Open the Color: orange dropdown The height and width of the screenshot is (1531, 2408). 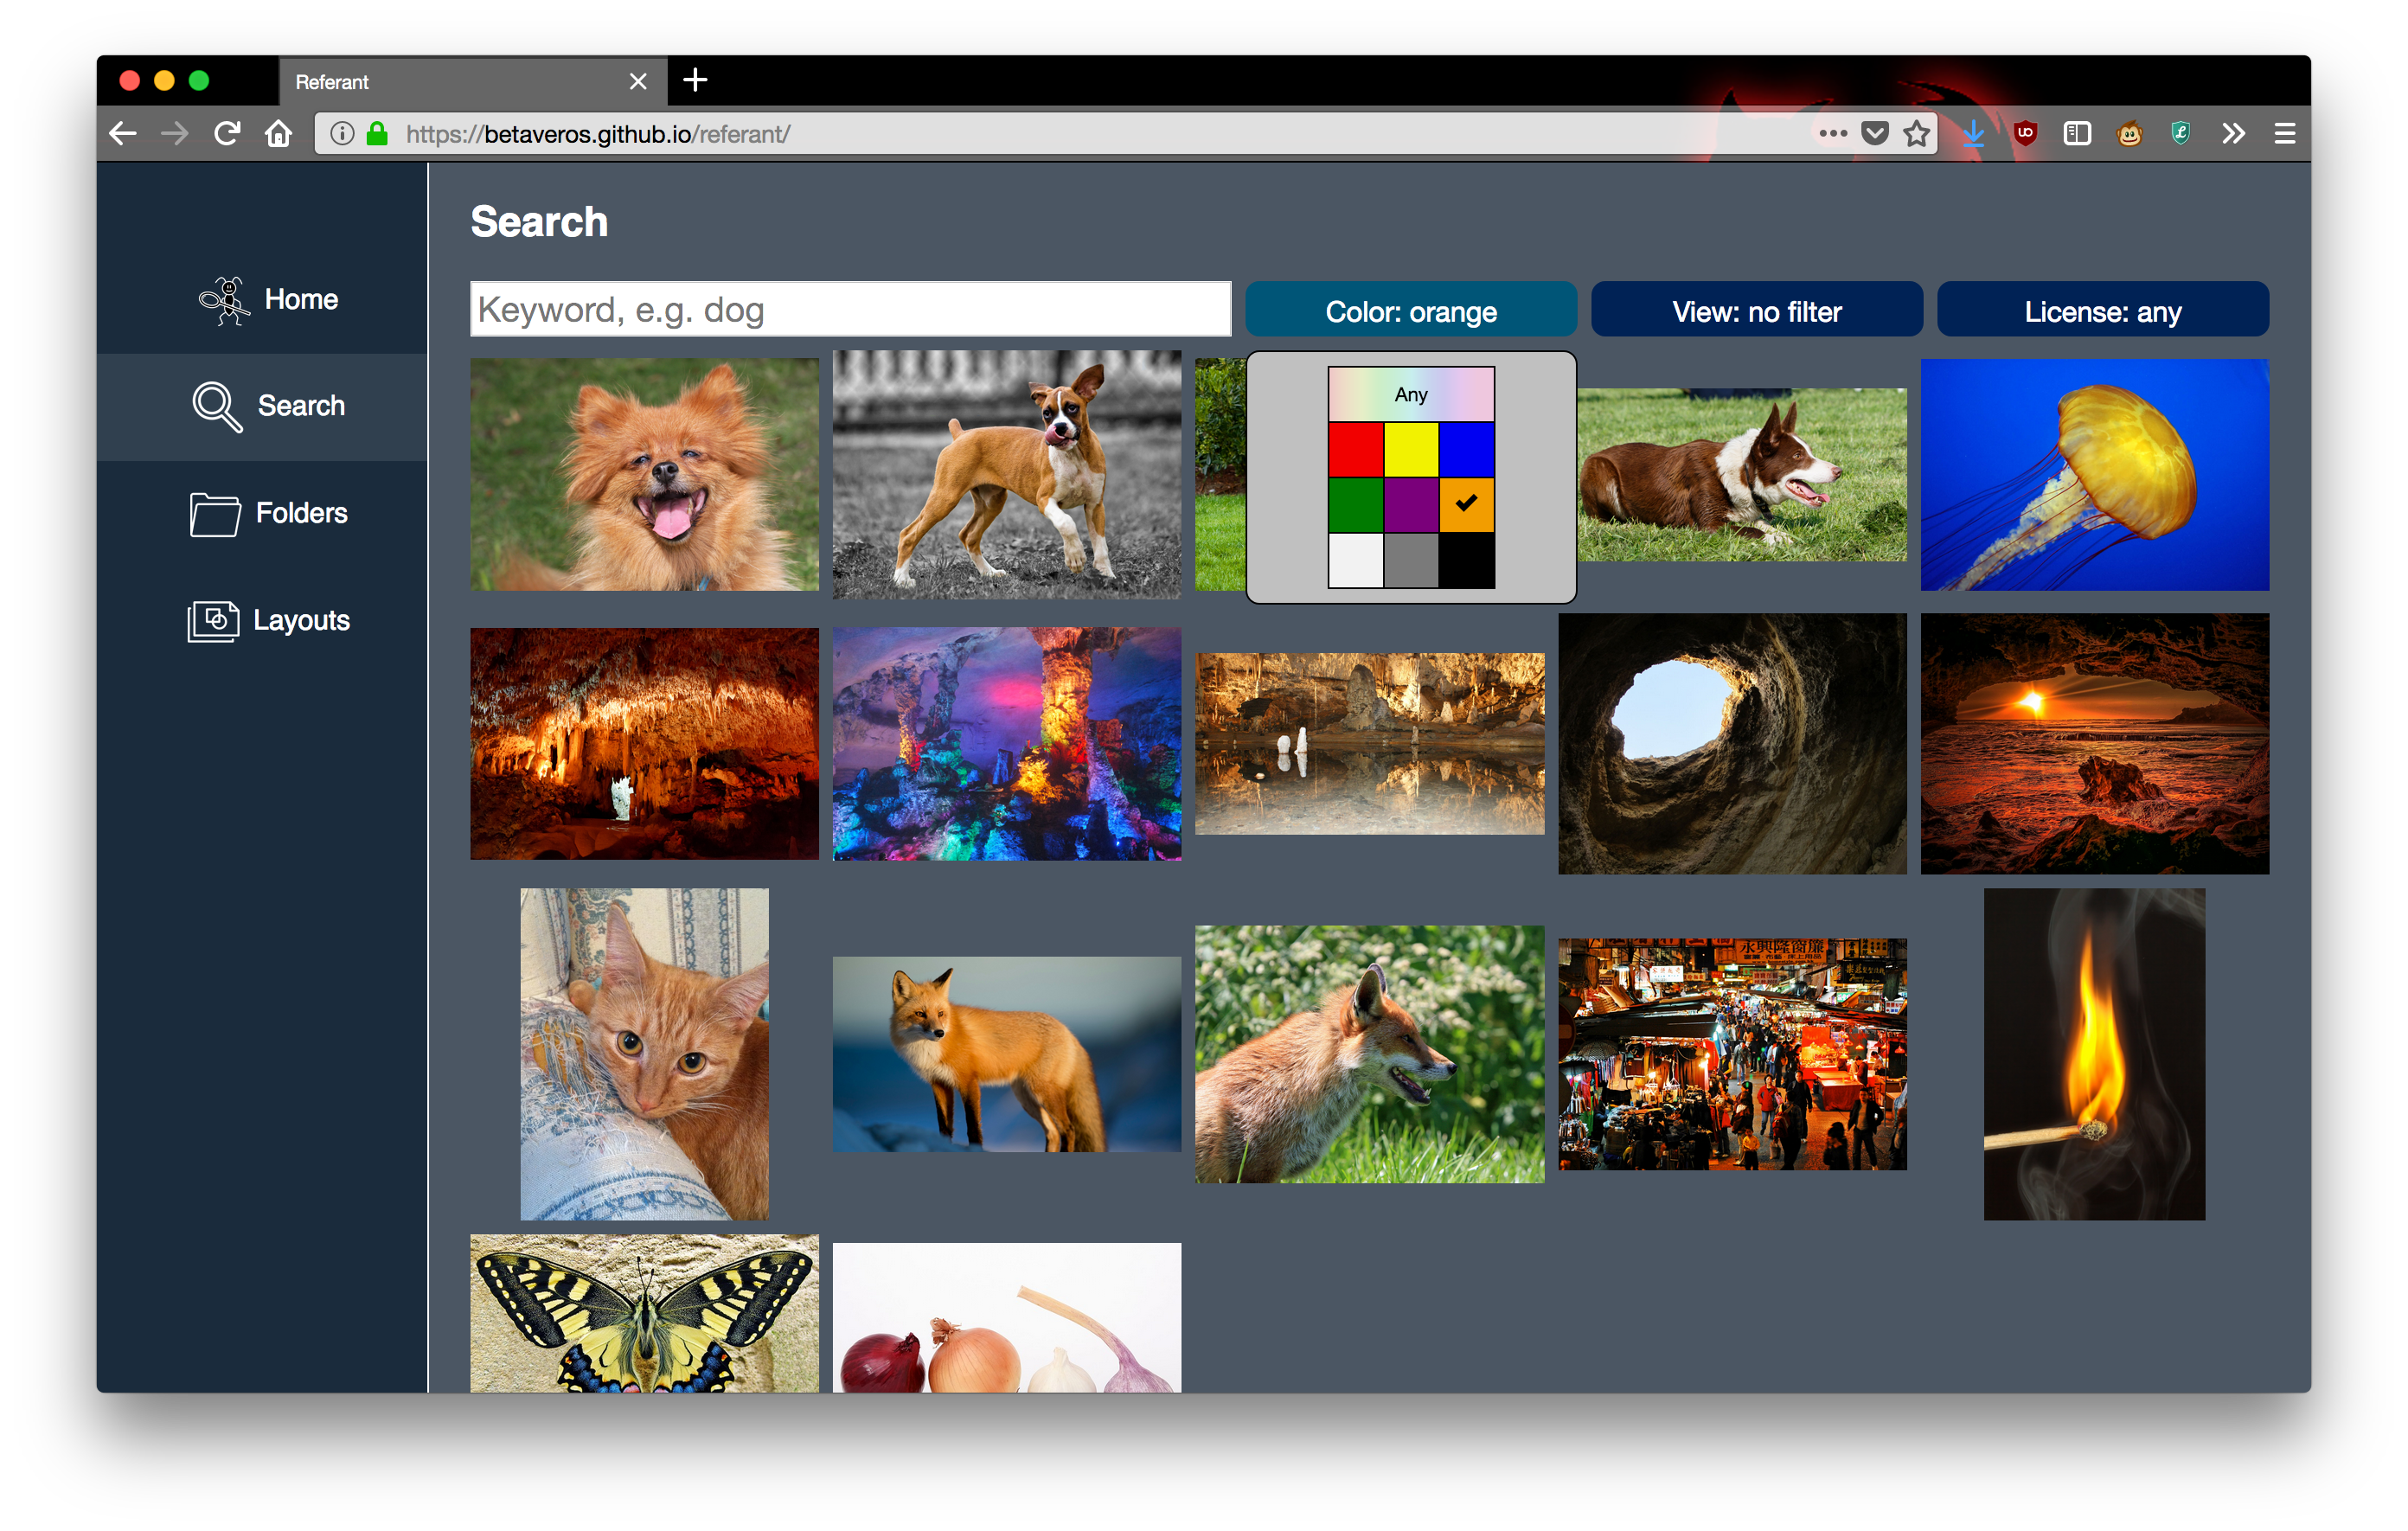(x=1411, y=311)
